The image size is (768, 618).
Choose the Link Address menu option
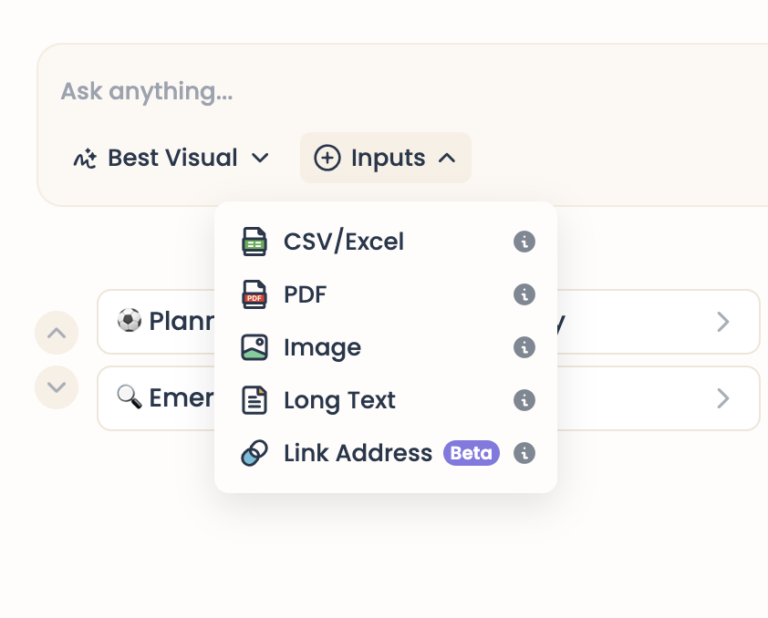coord(357,454)
